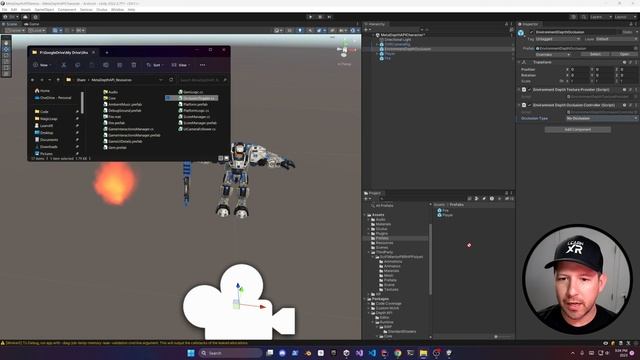Click the help icon on Transform component
Screen dimensions: 640x360
coord(624,62)
